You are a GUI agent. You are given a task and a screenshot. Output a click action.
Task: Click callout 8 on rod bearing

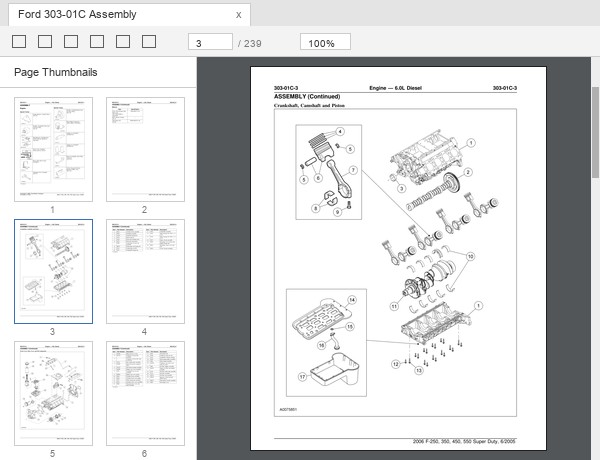(316, 209)
